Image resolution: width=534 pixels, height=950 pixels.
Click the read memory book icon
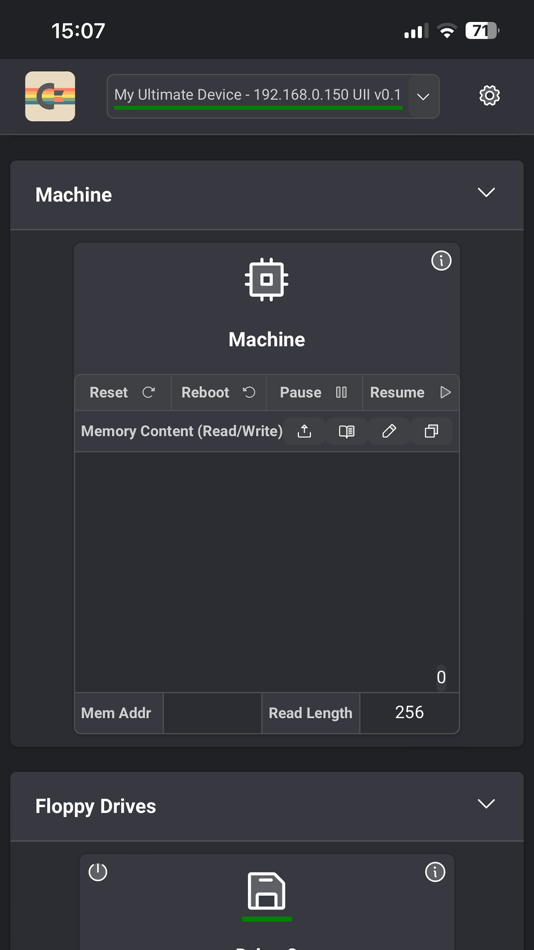pos(347,431)
